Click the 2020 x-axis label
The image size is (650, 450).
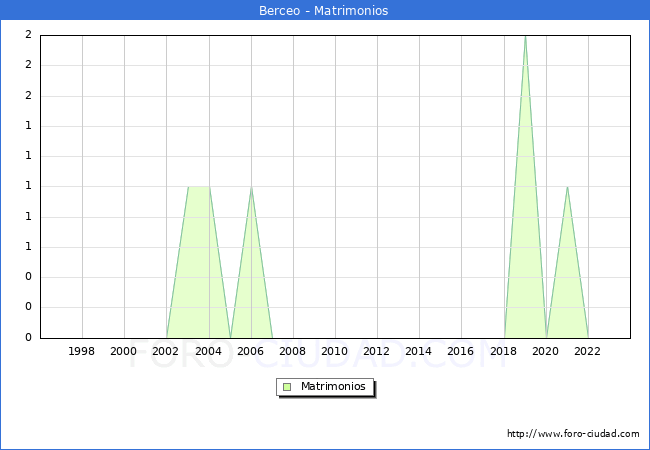pyautogui.click(x=545, y=351)
